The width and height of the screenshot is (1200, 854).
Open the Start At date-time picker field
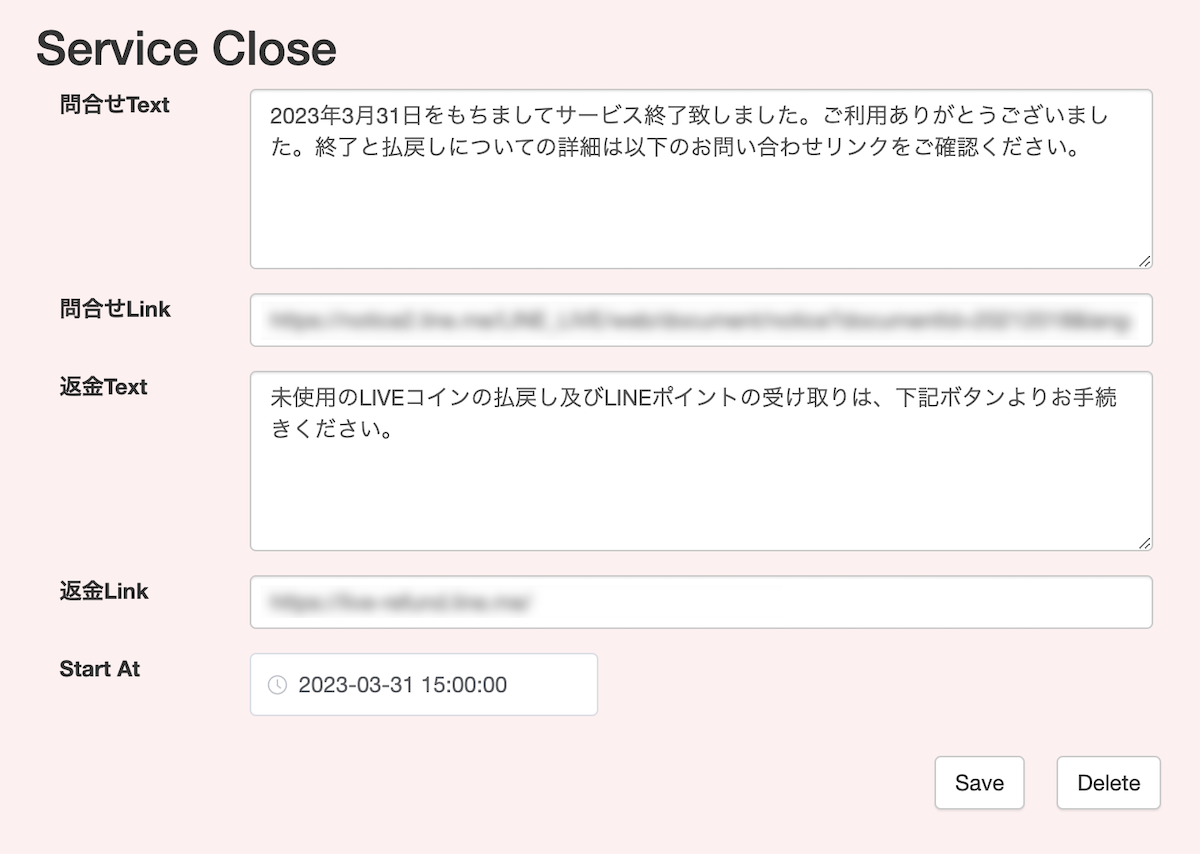tap(423, 685)
